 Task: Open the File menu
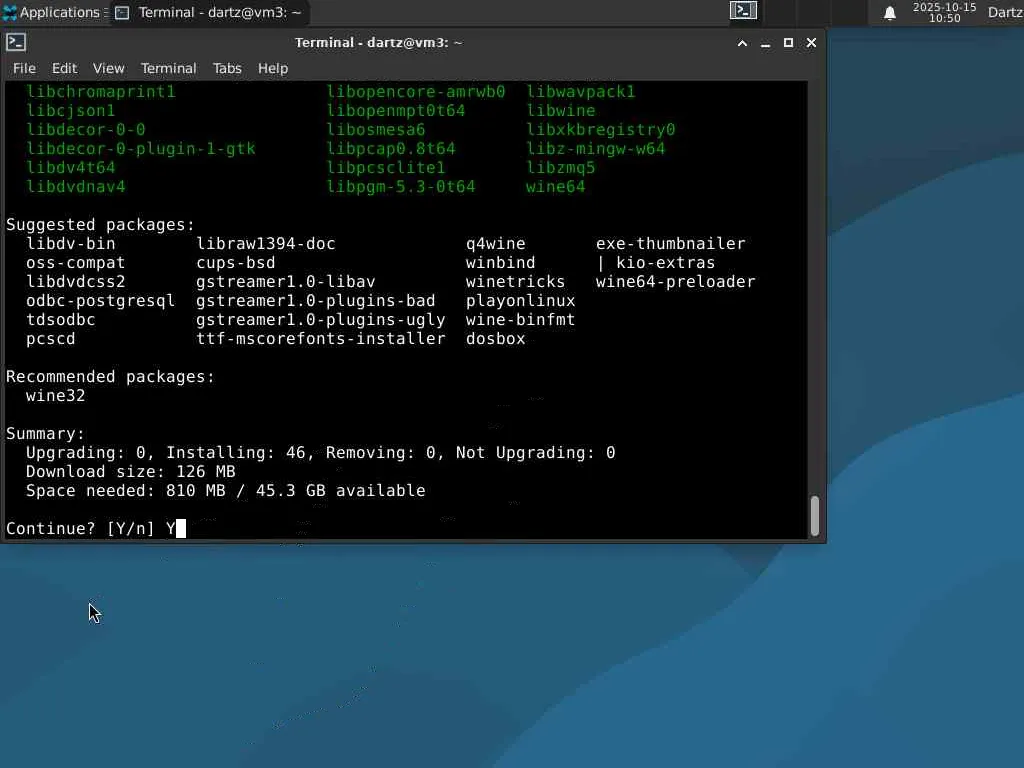[24, 68]
